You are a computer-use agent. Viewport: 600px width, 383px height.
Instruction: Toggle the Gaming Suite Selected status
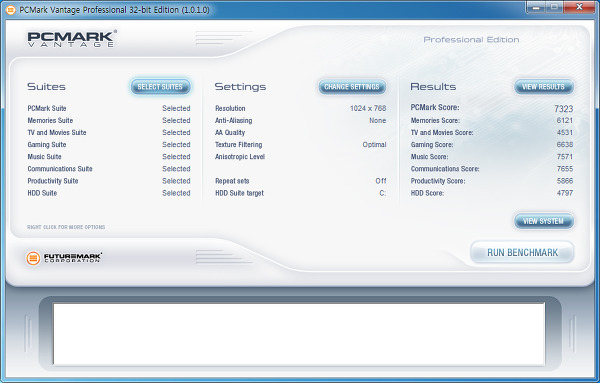point(176,145)
